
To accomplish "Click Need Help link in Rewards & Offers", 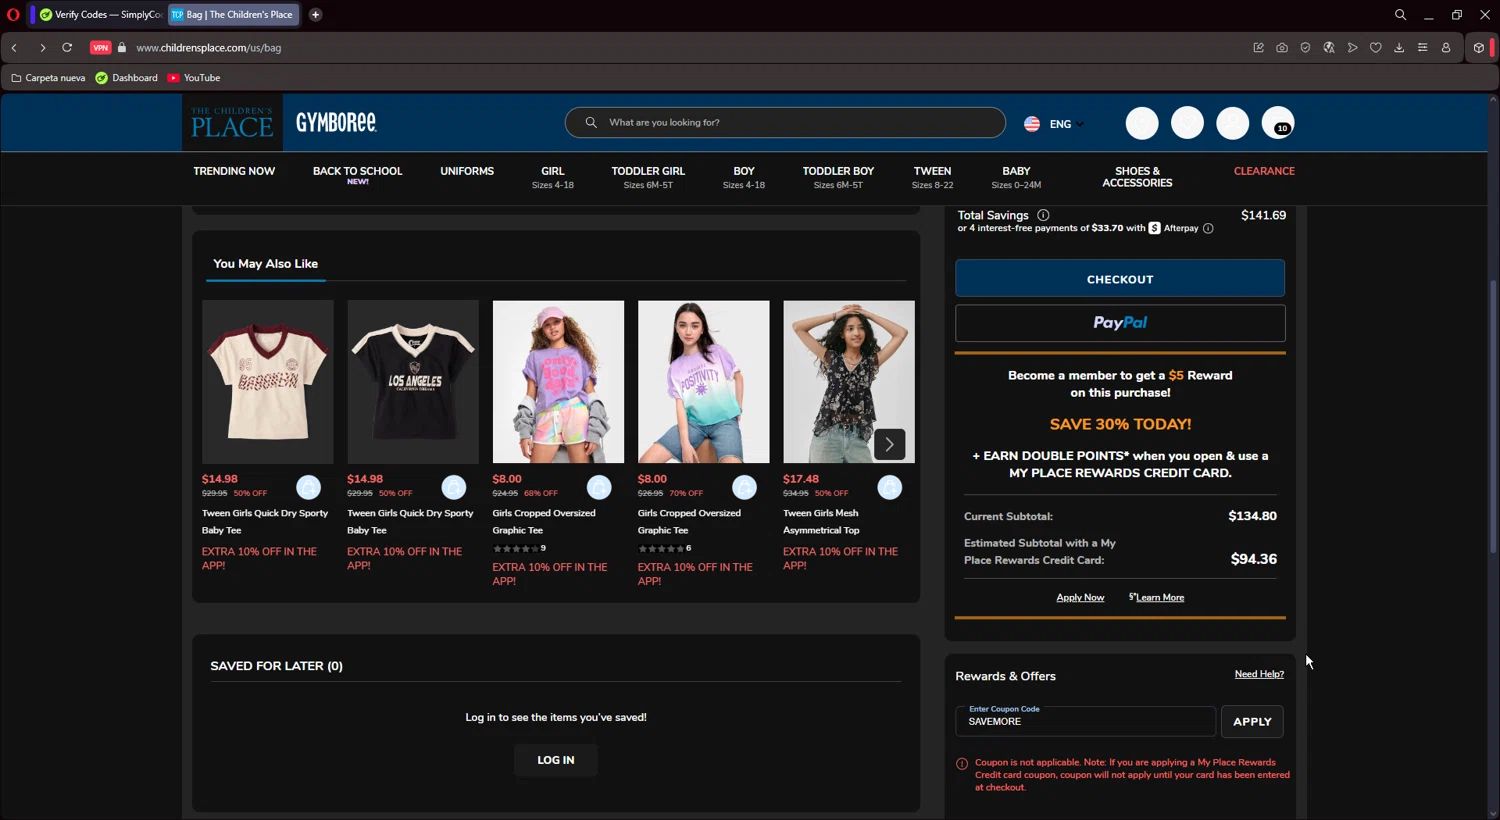I will coord(1259,674).
